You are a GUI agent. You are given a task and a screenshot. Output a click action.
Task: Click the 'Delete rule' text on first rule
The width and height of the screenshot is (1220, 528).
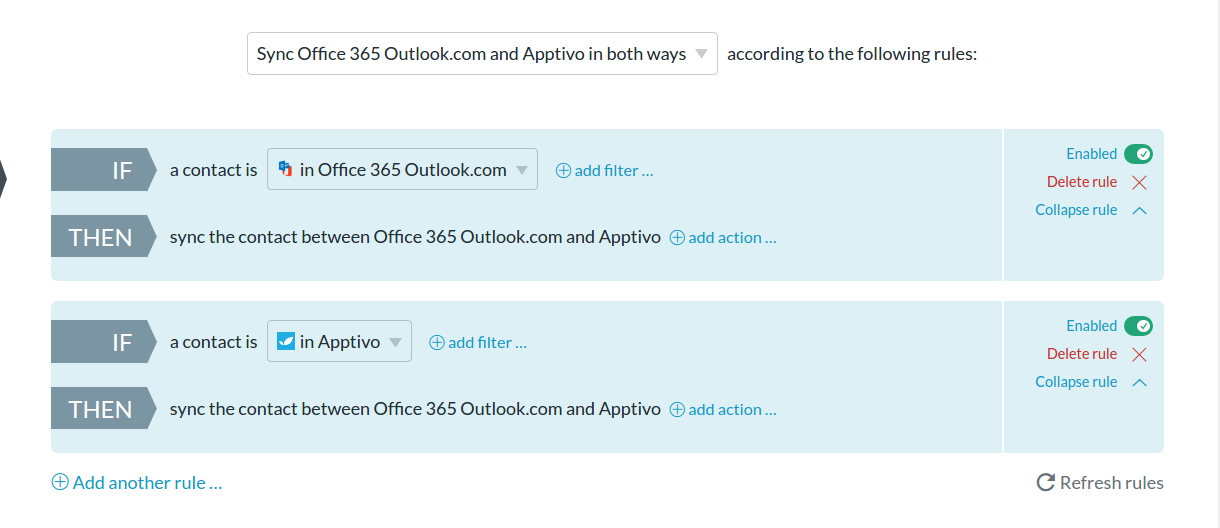1082,182
